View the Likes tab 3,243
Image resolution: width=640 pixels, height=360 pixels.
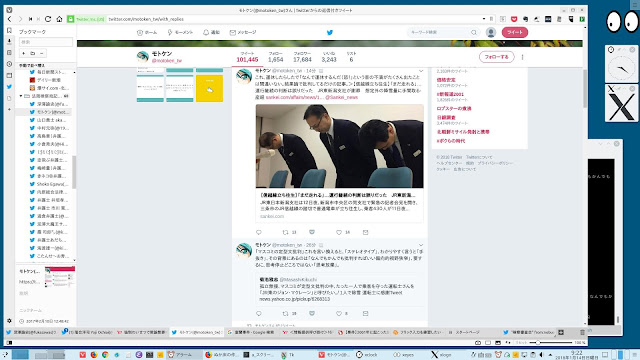[329, 57]
